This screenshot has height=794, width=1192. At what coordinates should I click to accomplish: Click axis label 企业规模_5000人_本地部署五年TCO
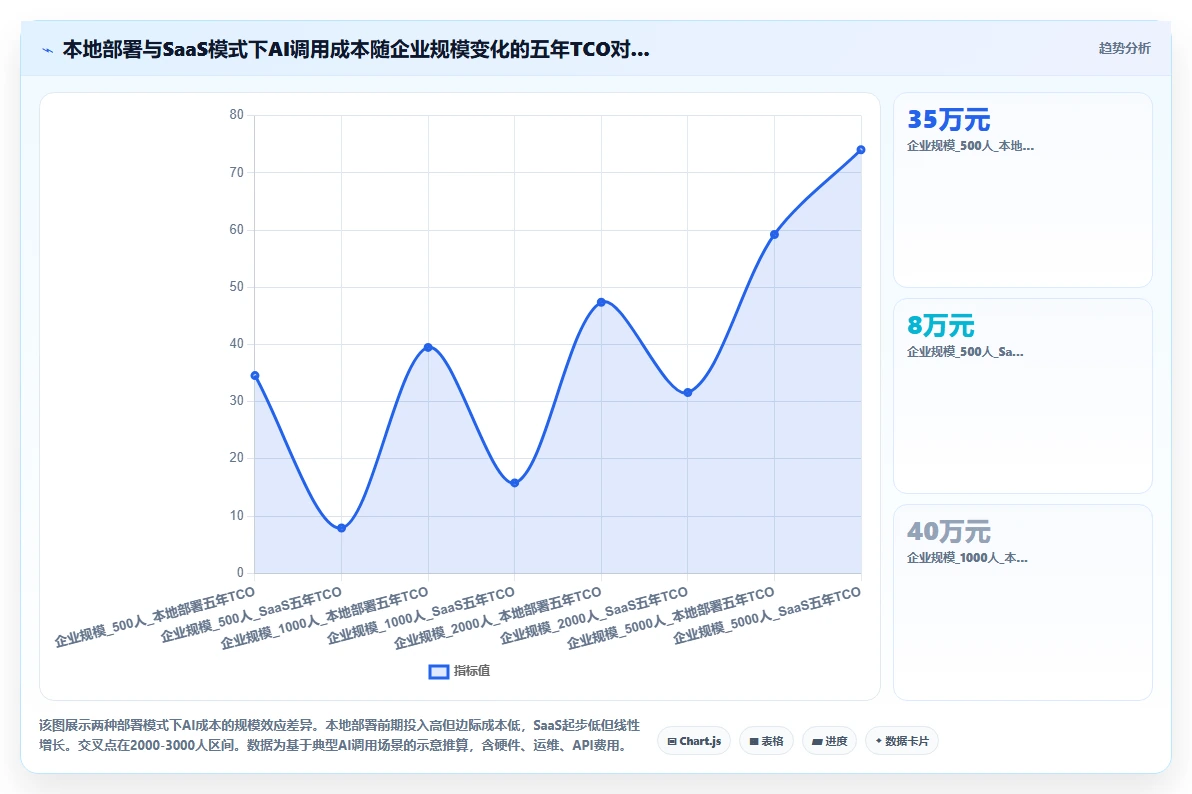(x=671, y=618)
